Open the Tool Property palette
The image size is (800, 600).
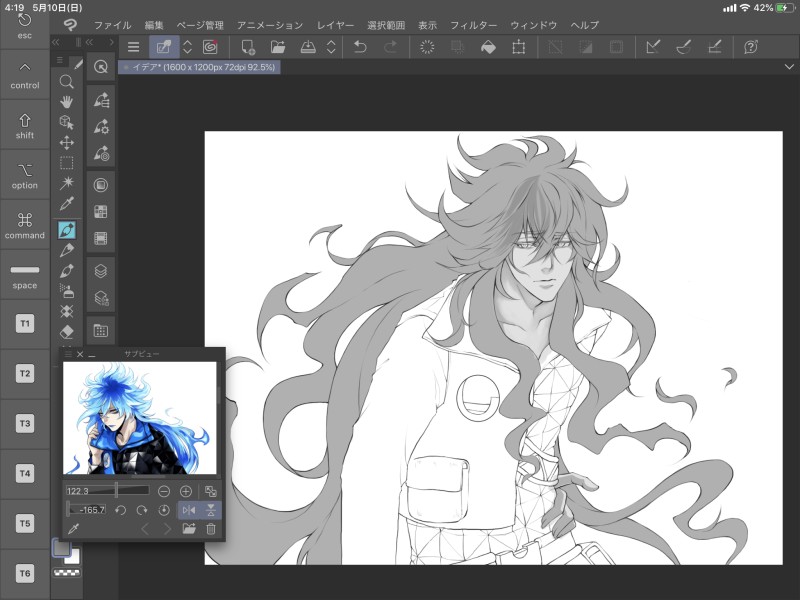(101, 127)
